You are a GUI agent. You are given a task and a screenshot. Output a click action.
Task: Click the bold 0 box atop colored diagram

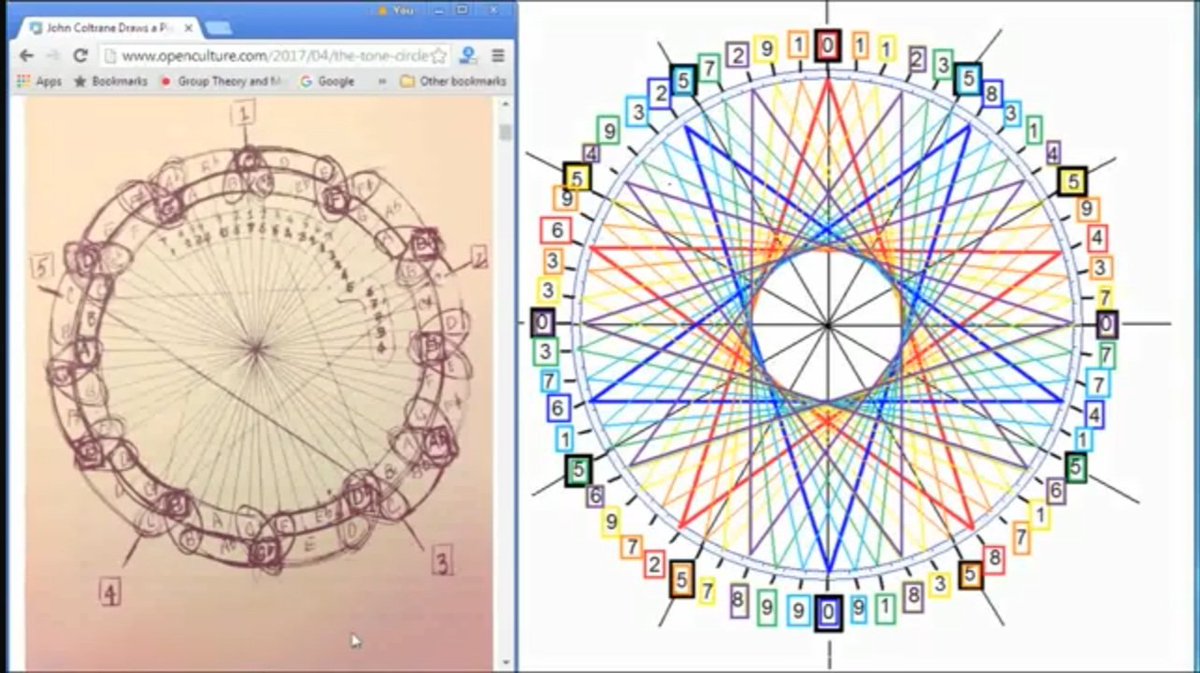[x=827, y=45]
